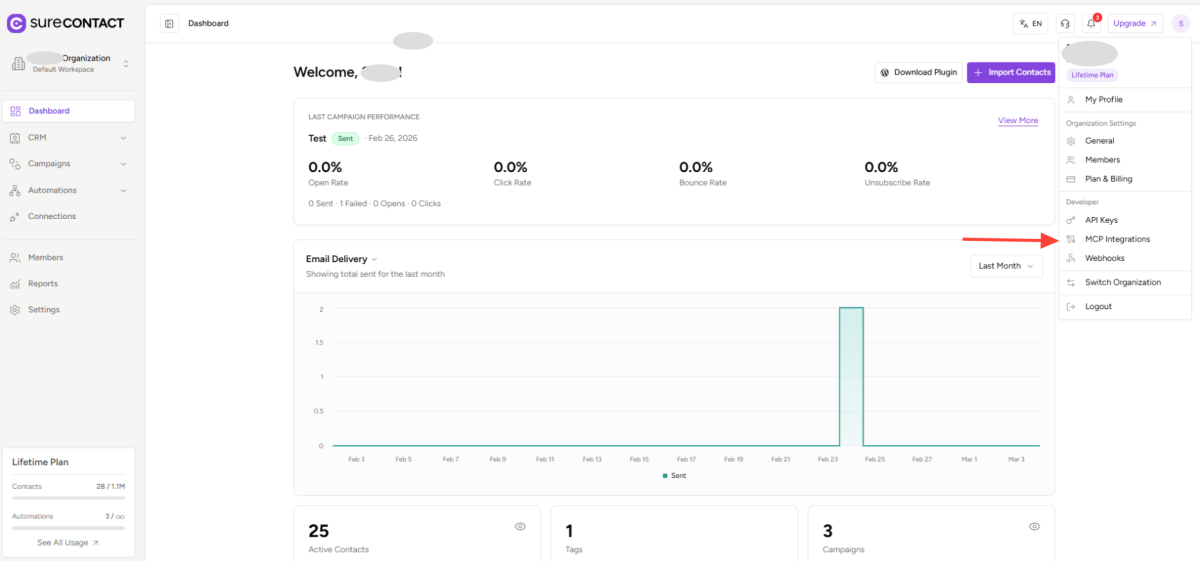1200x561 pixels.
Task: Toggle visibility eye on Active Contacts card
Action: [520, 526]
